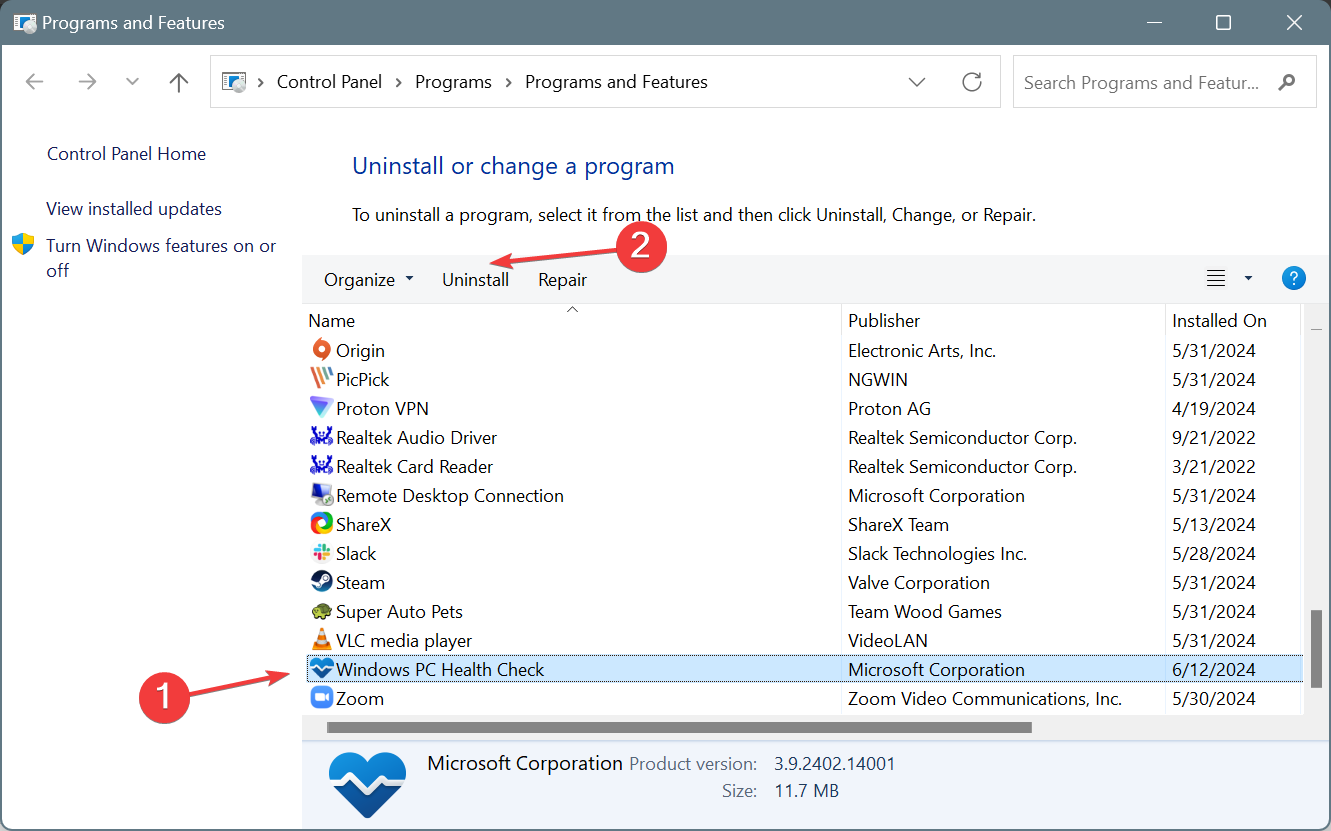Viewport: 1331px width, 831px height.
Task: Click the Steam app icon
Action: pyautogui.click(x=321, y=582)
